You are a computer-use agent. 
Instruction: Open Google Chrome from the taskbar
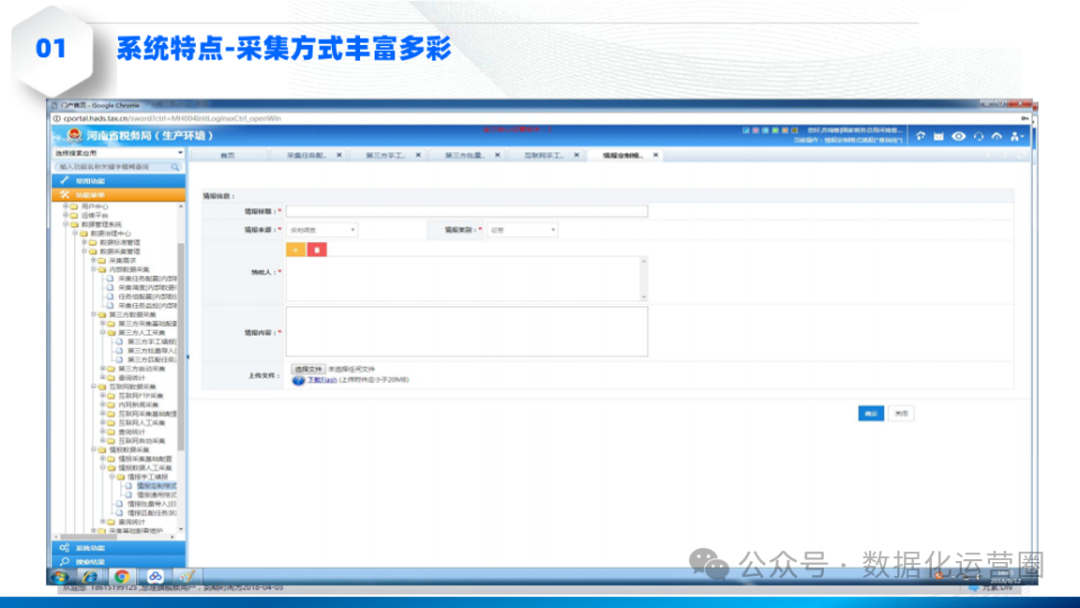point(122,576)
